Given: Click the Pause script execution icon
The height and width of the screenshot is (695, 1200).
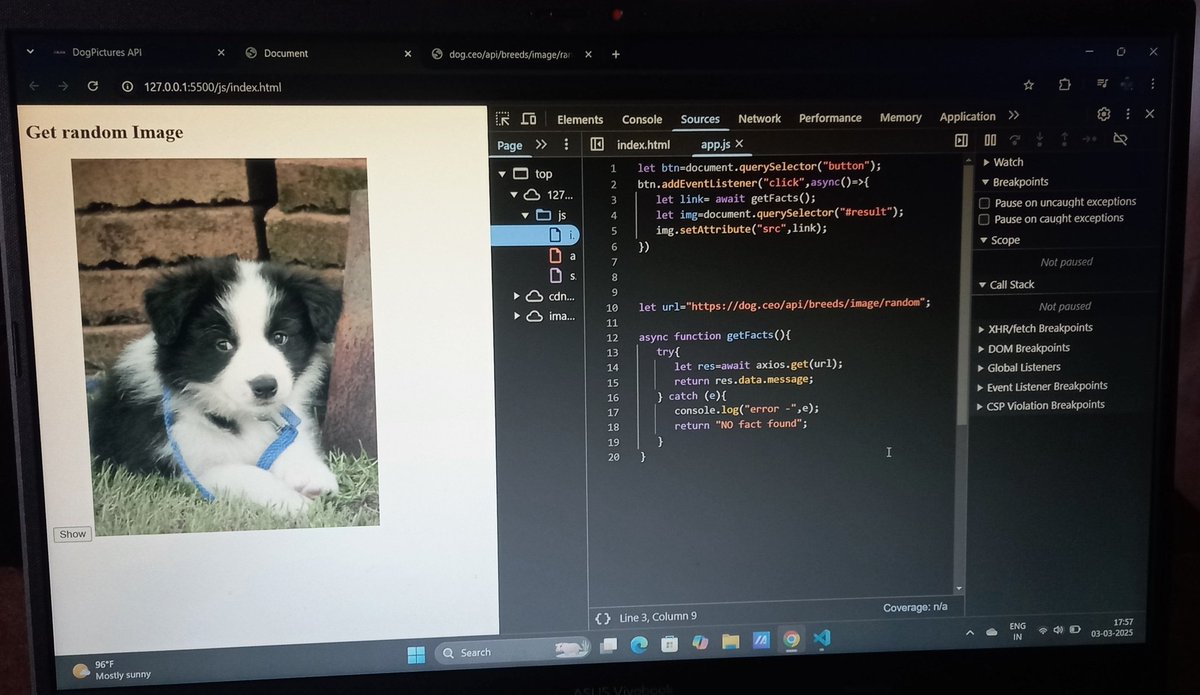Looking at the screenshot, I should pos(991,140).
